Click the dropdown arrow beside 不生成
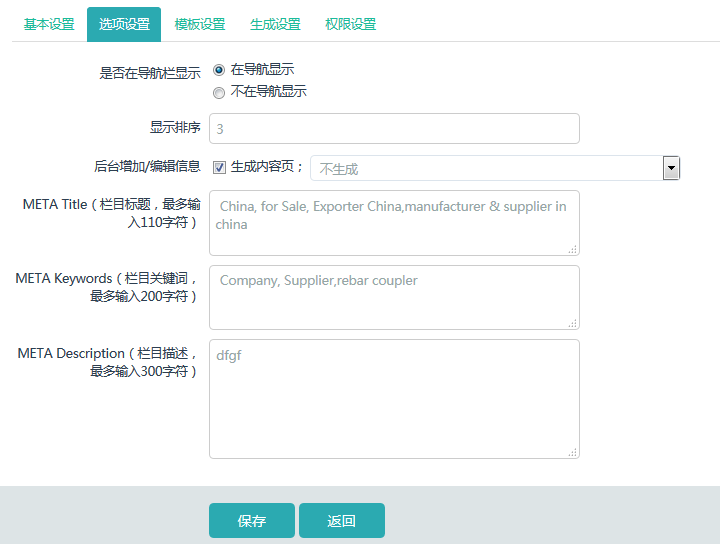 pos(671,168)
